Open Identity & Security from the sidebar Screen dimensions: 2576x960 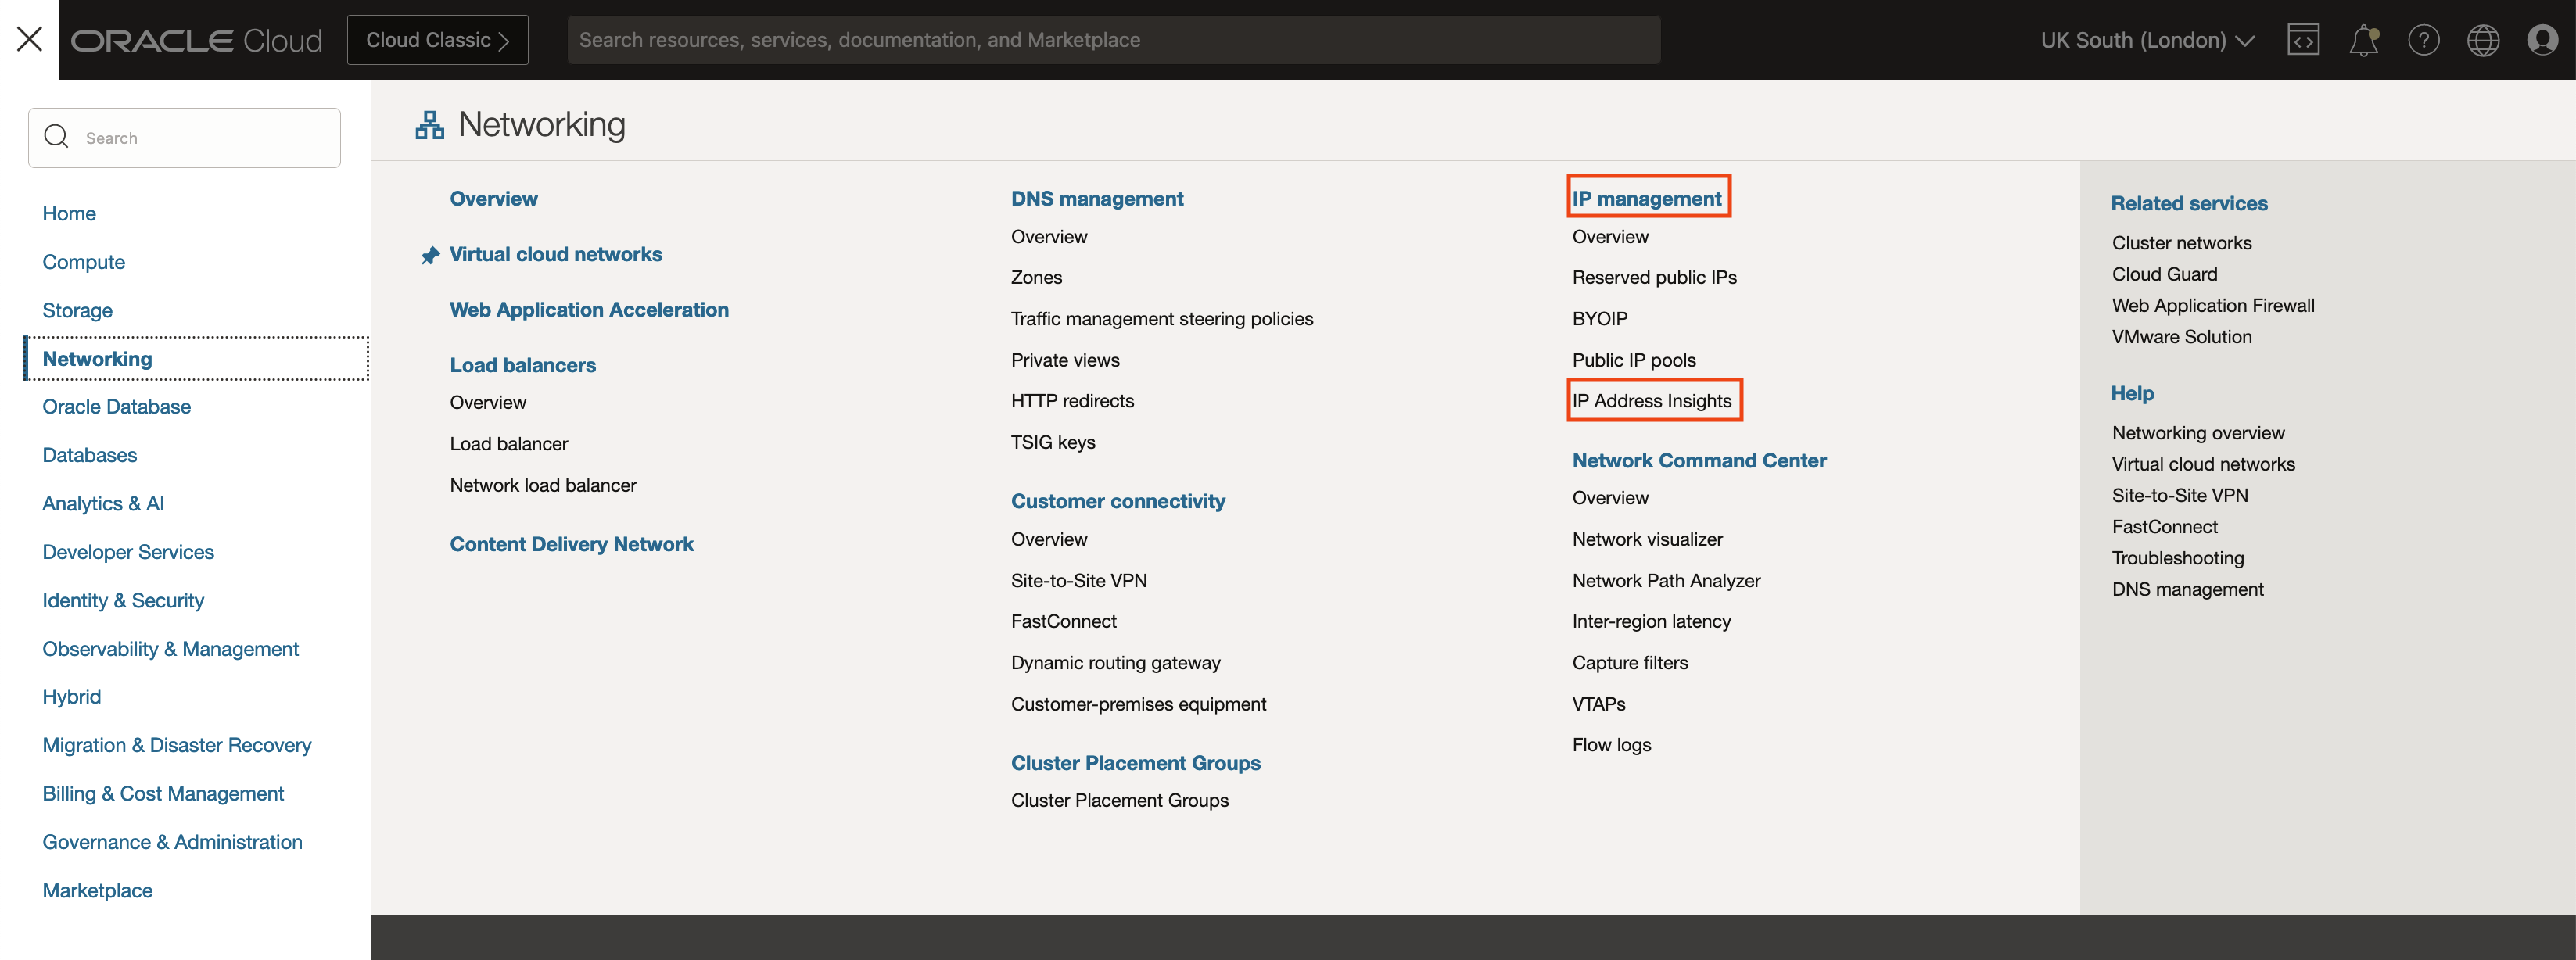[123, 600]
